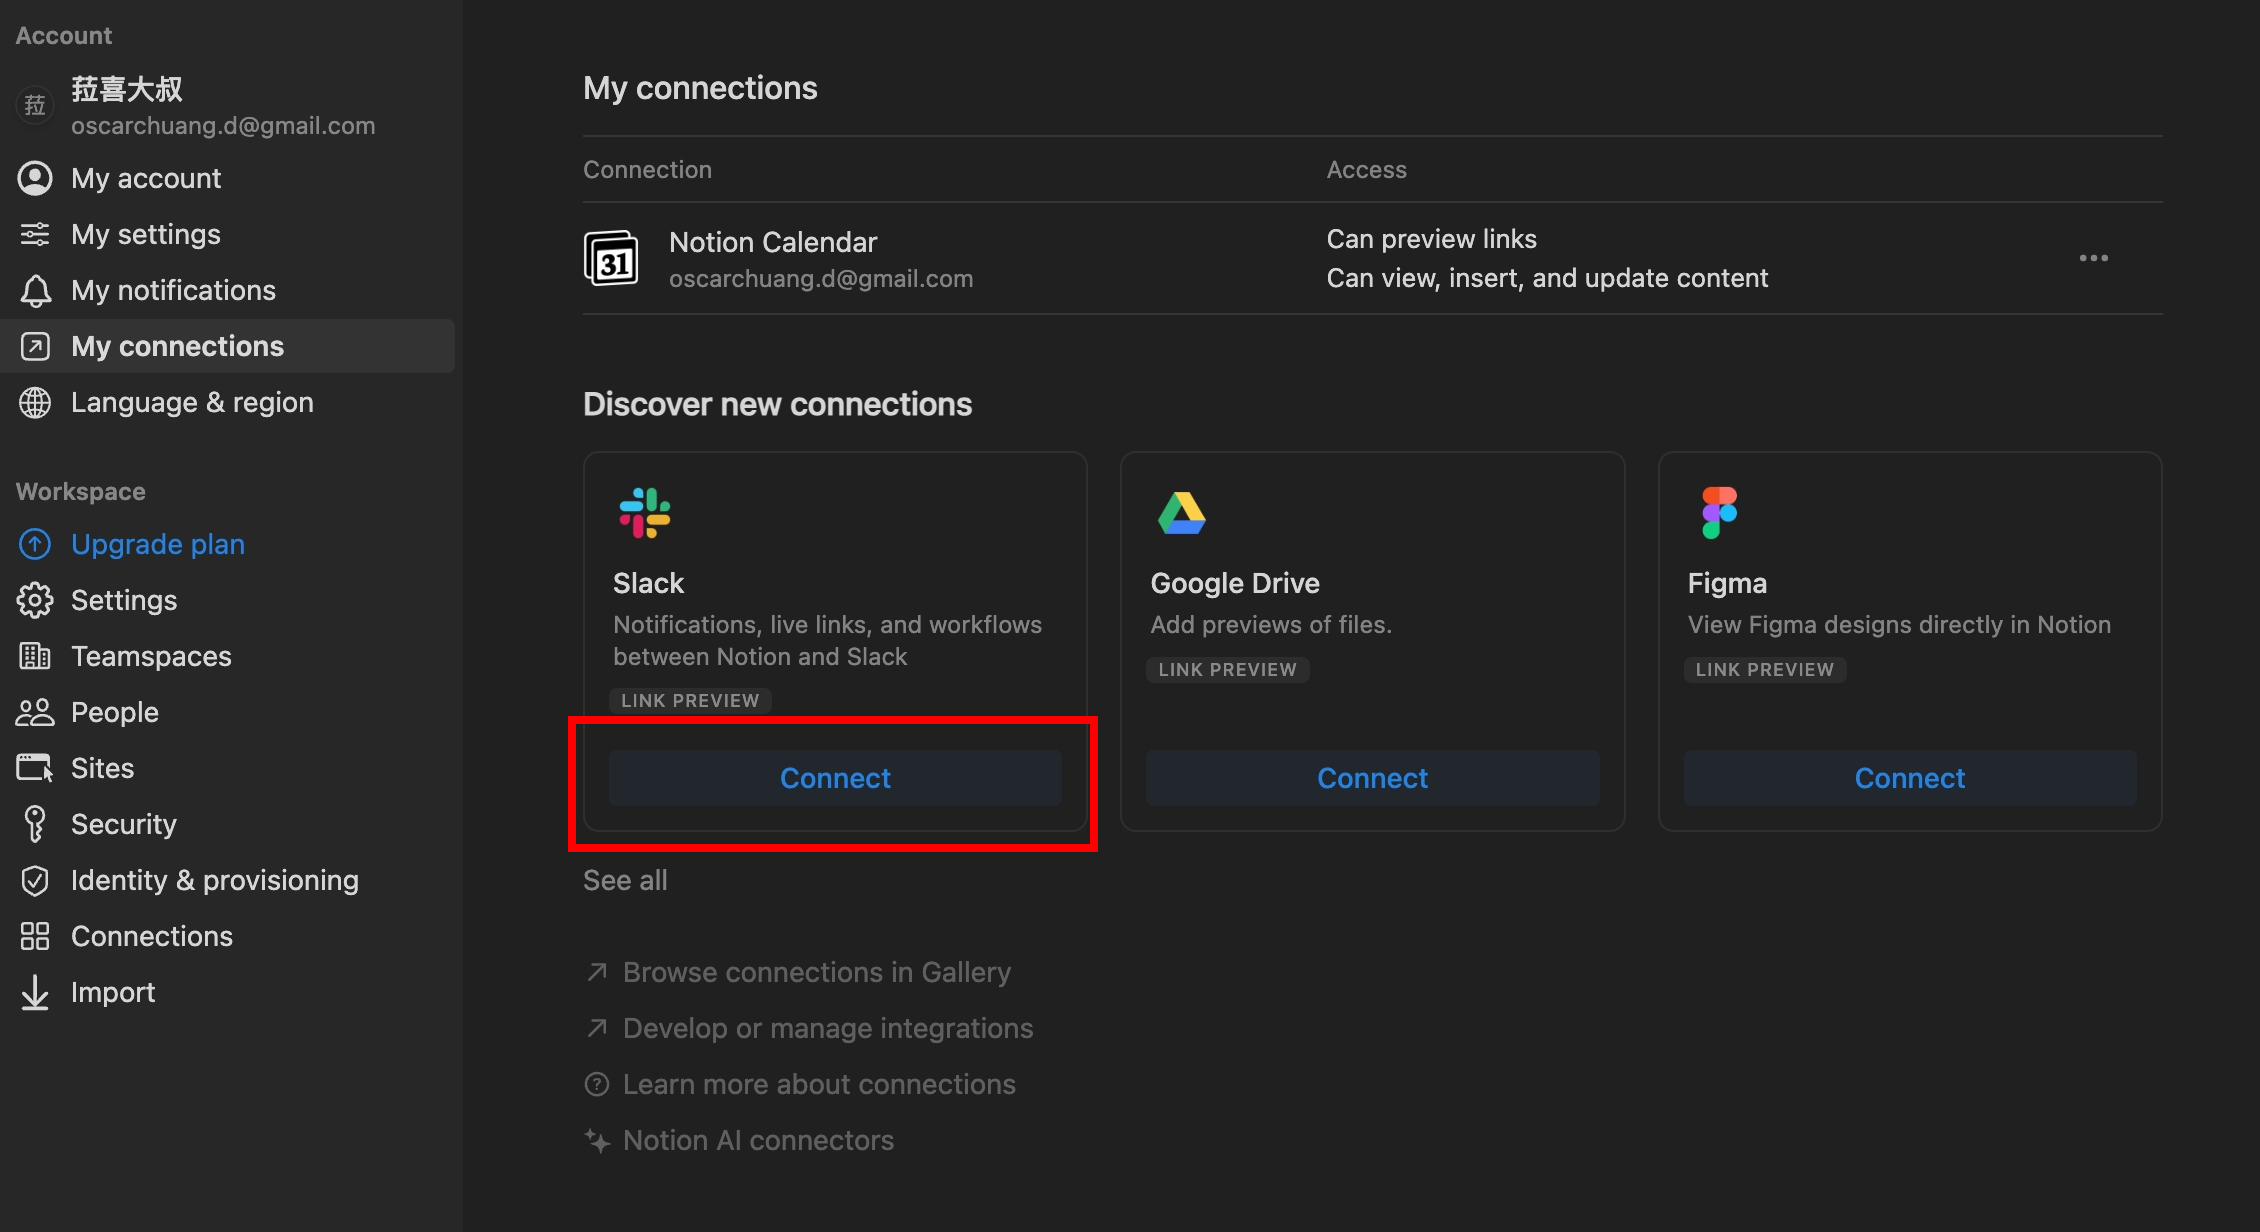
Task: Click the LINK PREVIEW tag on Figma card
Action: pyautogui.click(x=1765, y=670)
